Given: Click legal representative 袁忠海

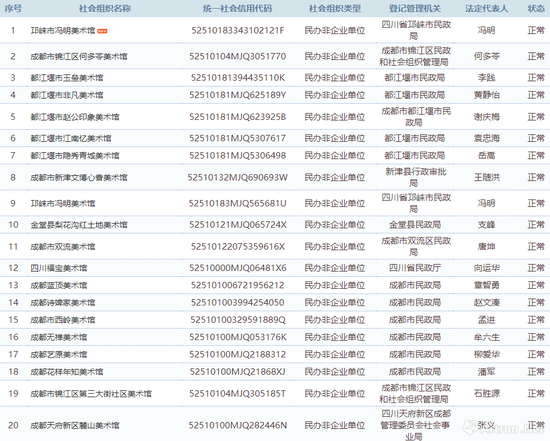Looking at the screenshot, I should click(487, 138).
